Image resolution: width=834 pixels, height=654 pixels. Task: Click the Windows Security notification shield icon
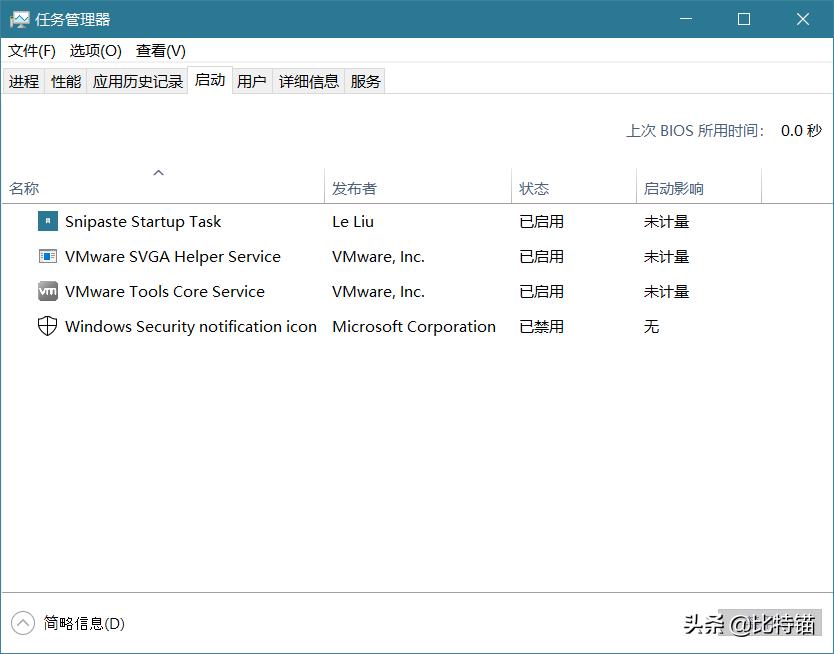46,326
